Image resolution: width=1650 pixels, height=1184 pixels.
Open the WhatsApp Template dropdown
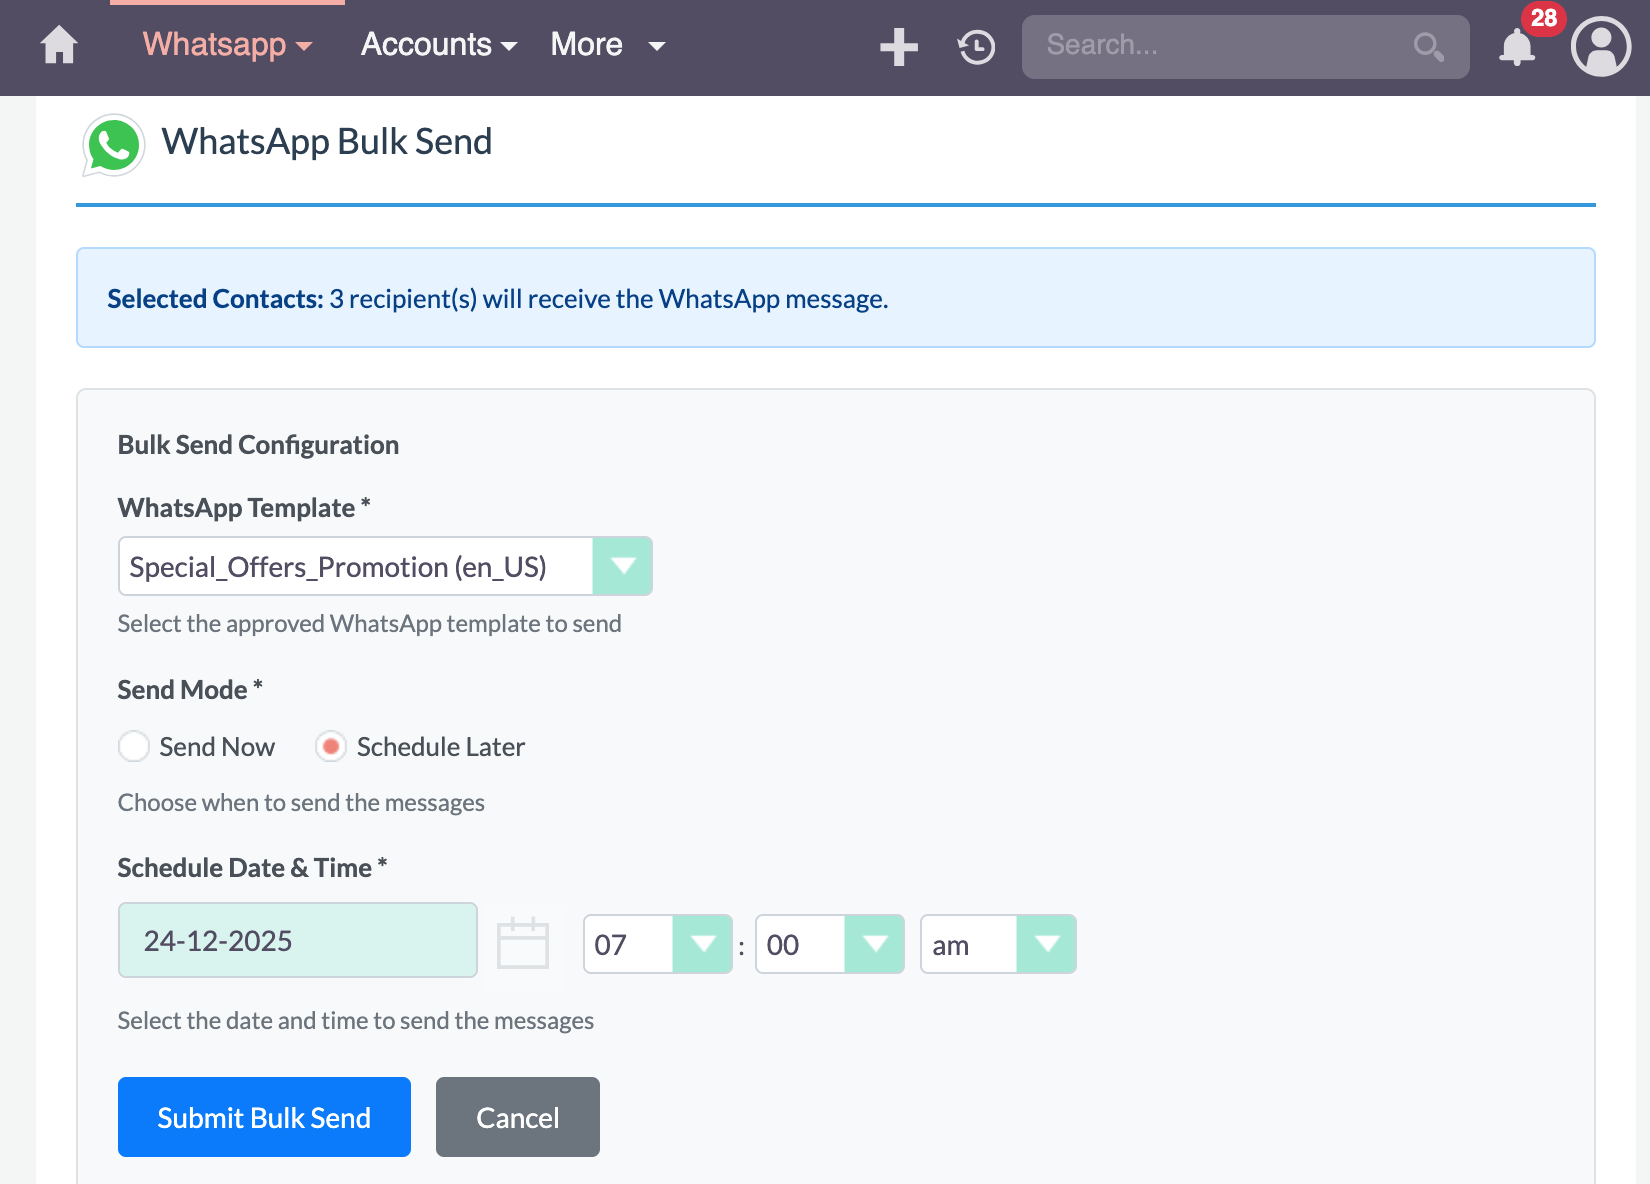point(623,566)
